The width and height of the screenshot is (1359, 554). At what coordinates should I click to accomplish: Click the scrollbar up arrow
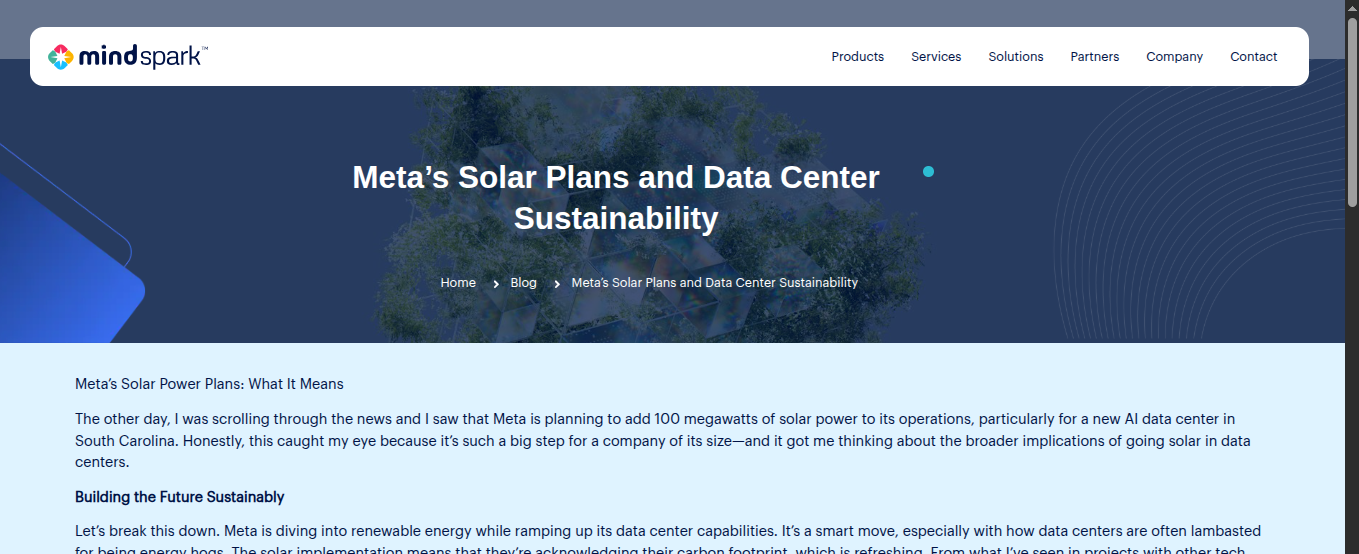[1352, 7]
